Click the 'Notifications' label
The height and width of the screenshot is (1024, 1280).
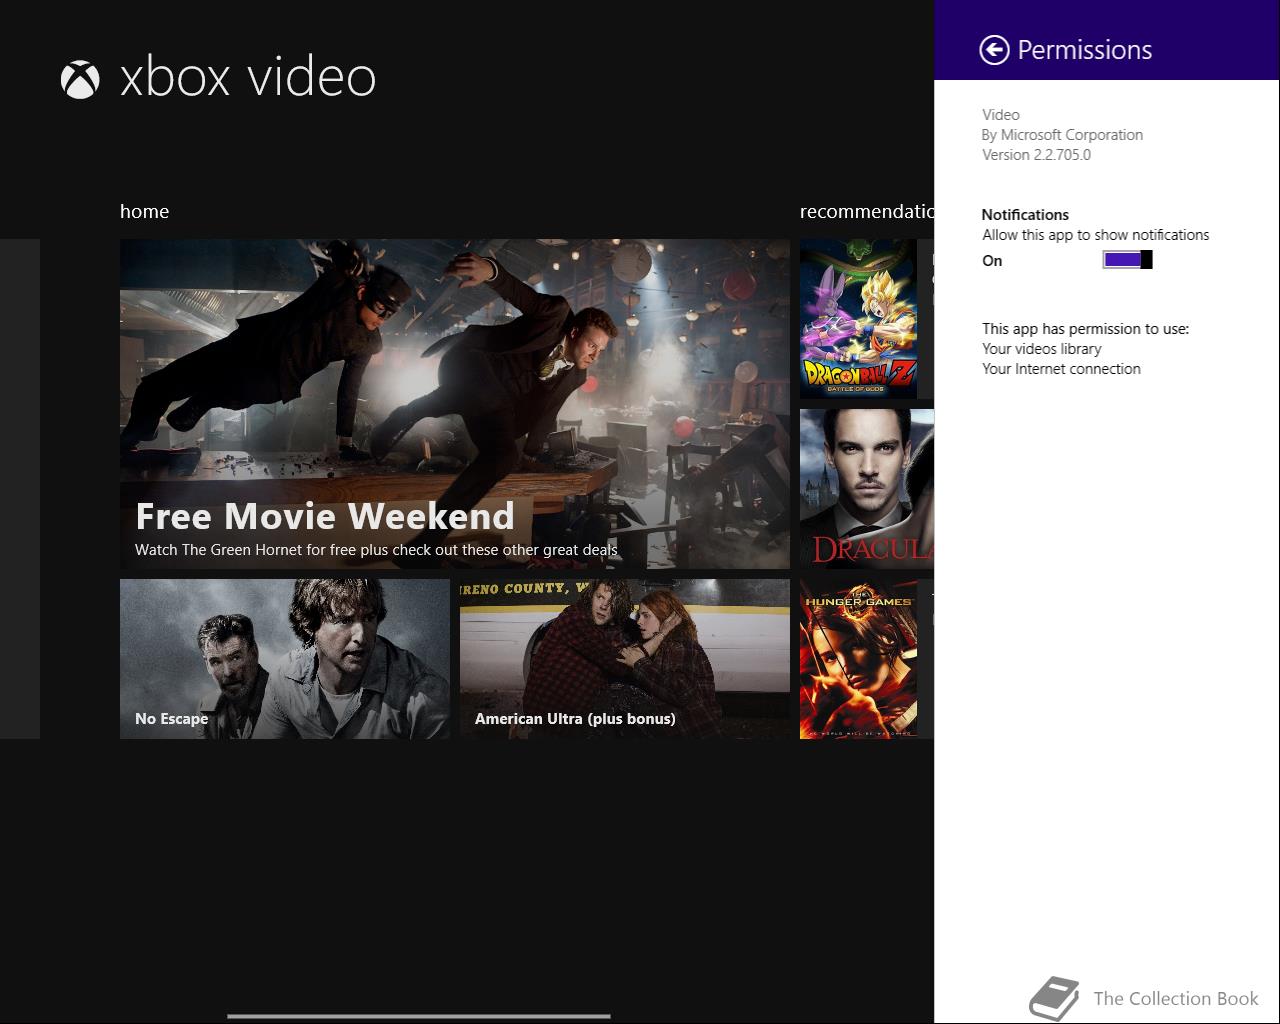pyautogui.click(x=1025, y=215)
